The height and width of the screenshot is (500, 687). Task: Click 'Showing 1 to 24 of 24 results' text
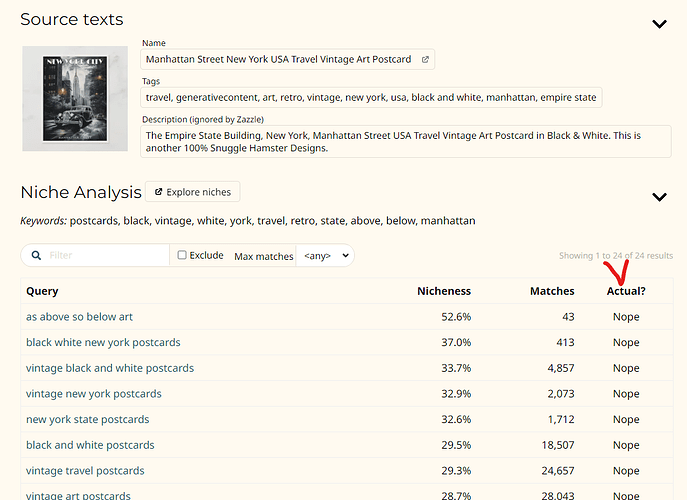(616, 255)
